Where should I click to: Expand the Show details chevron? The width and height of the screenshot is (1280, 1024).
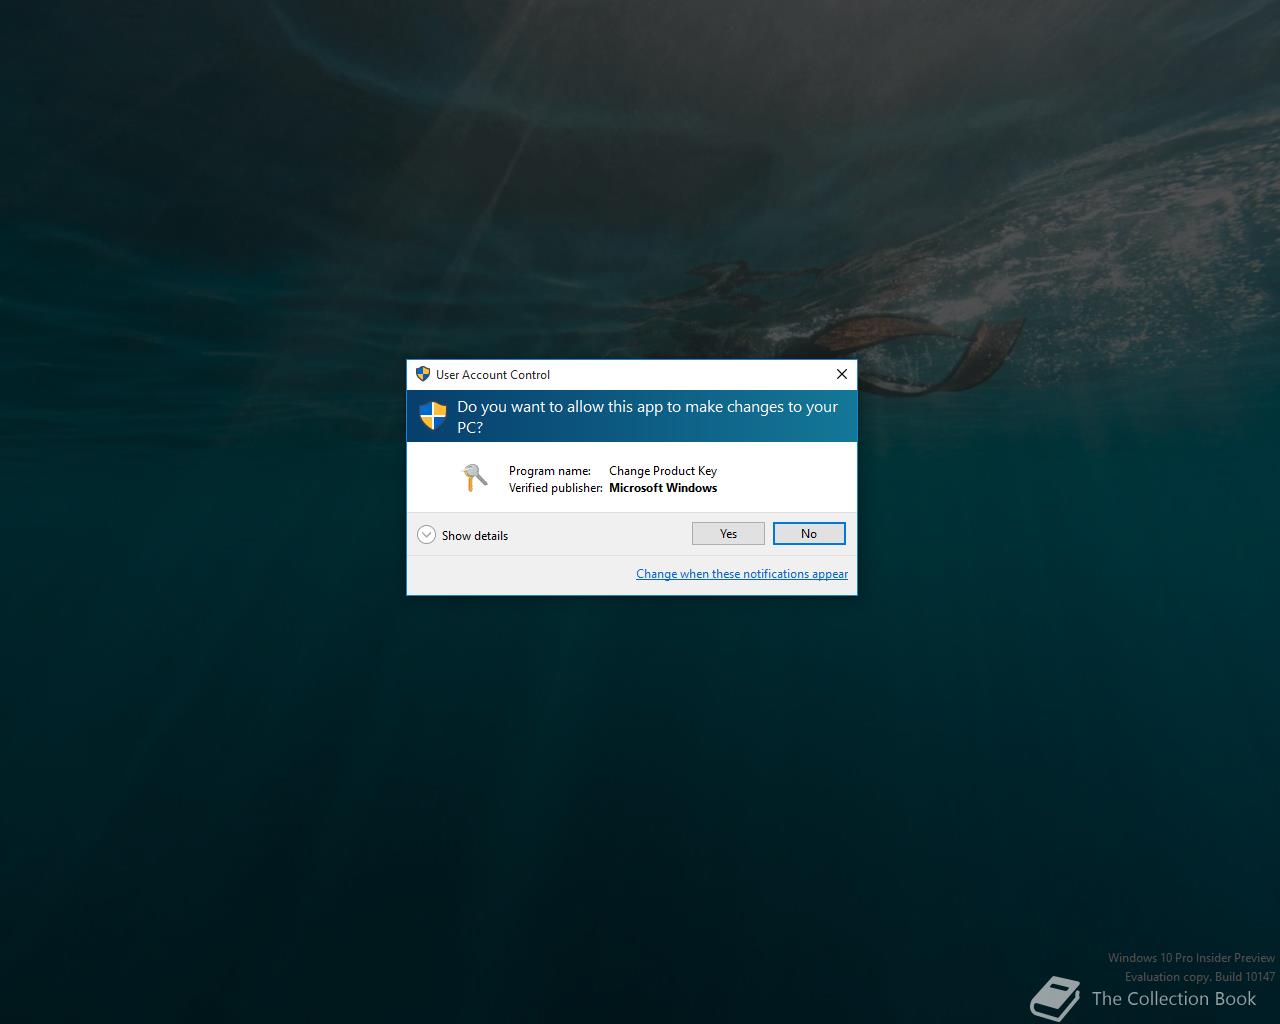click(426, 535)
